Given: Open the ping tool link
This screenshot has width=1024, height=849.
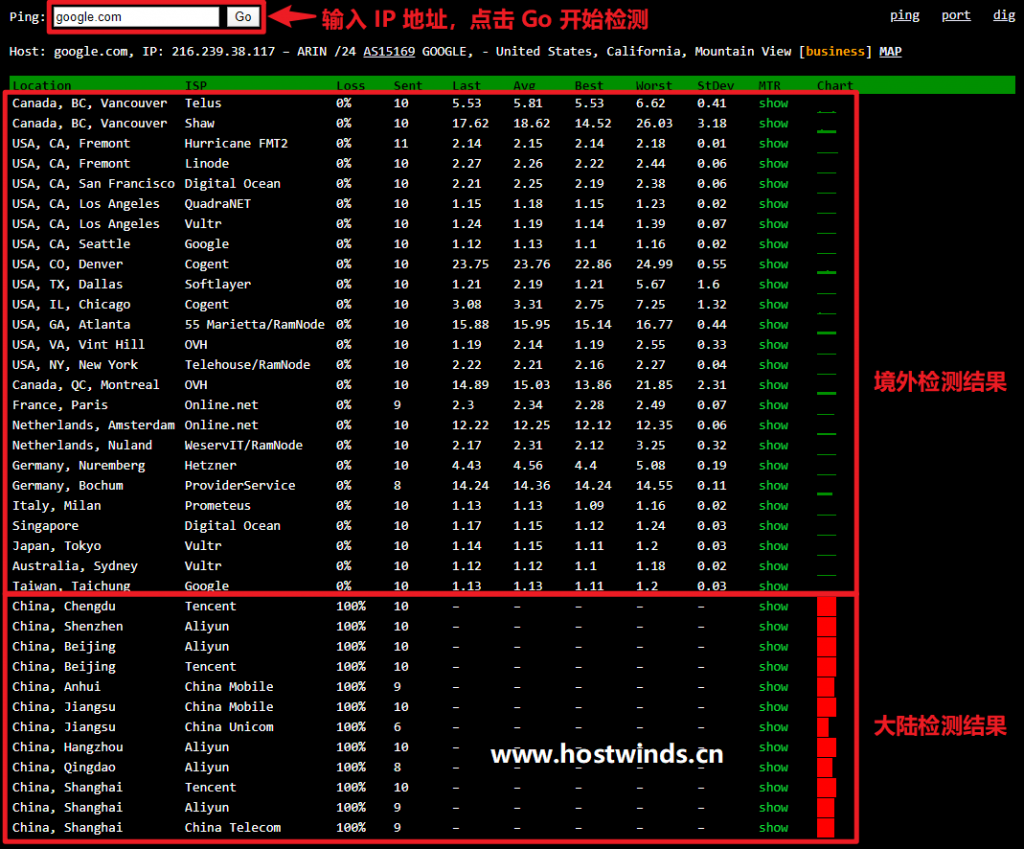Looking at the screenshot, I should (x=904, y=15).
